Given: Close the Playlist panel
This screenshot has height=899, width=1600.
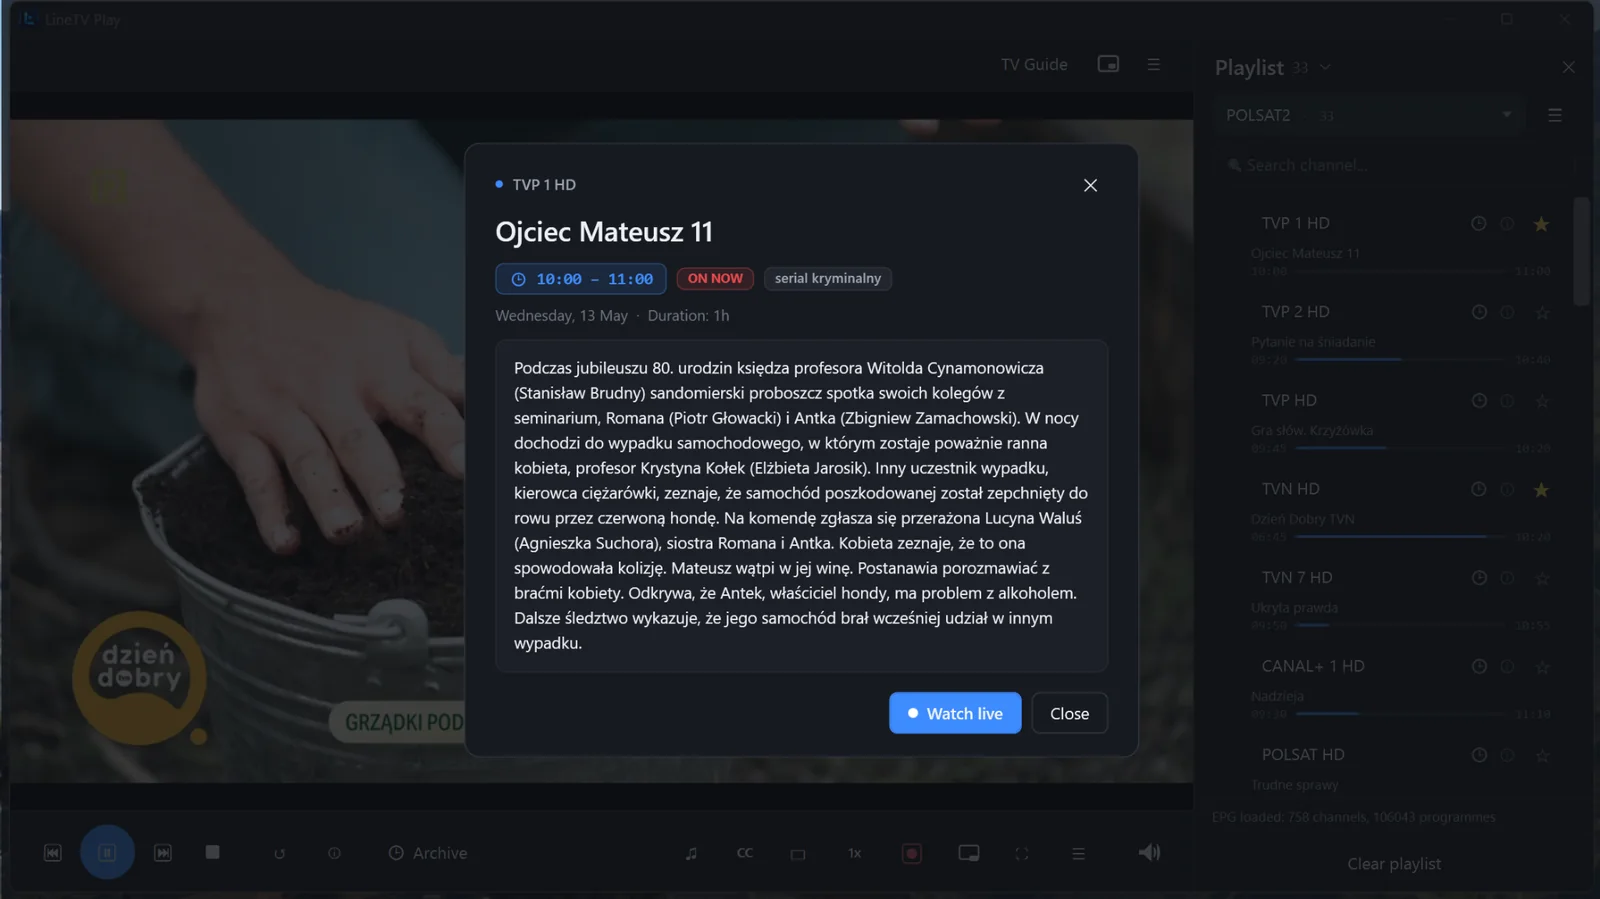Looking at the screenshot, I should [1568, 67].
